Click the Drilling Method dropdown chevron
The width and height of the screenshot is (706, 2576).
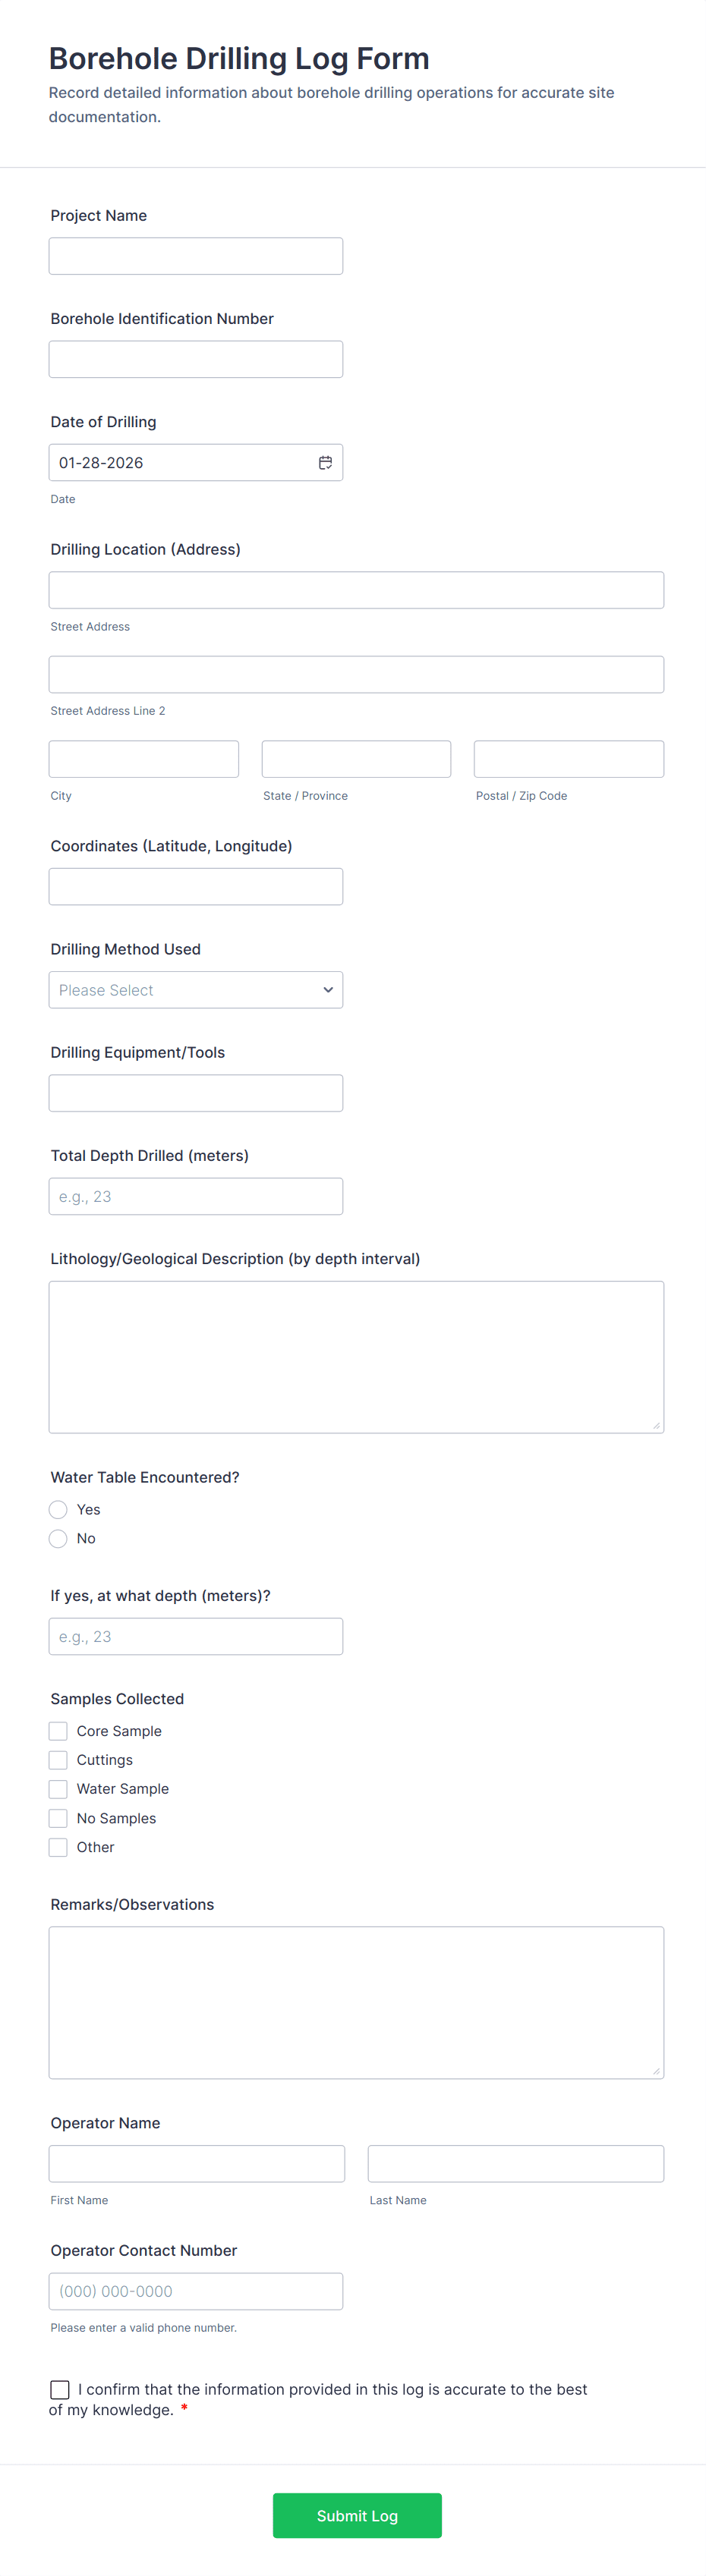point(328,989)
